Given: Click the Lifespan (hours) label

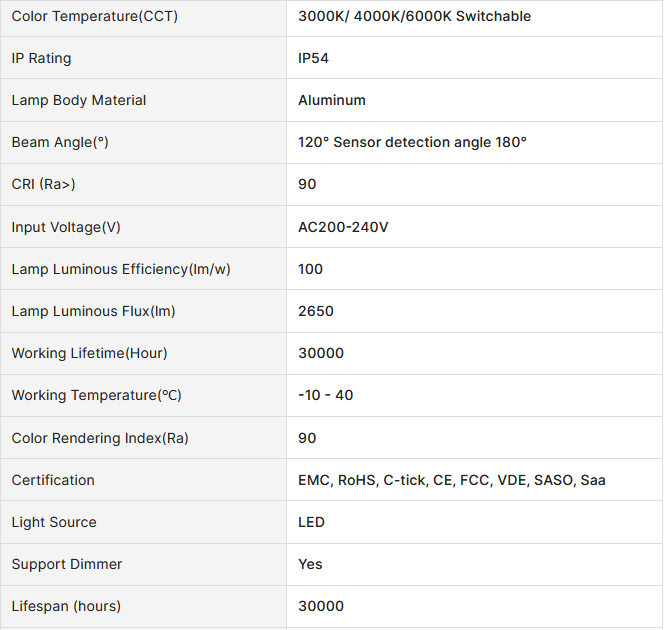Looking at the screenshot, I should (x=66, y=606).
